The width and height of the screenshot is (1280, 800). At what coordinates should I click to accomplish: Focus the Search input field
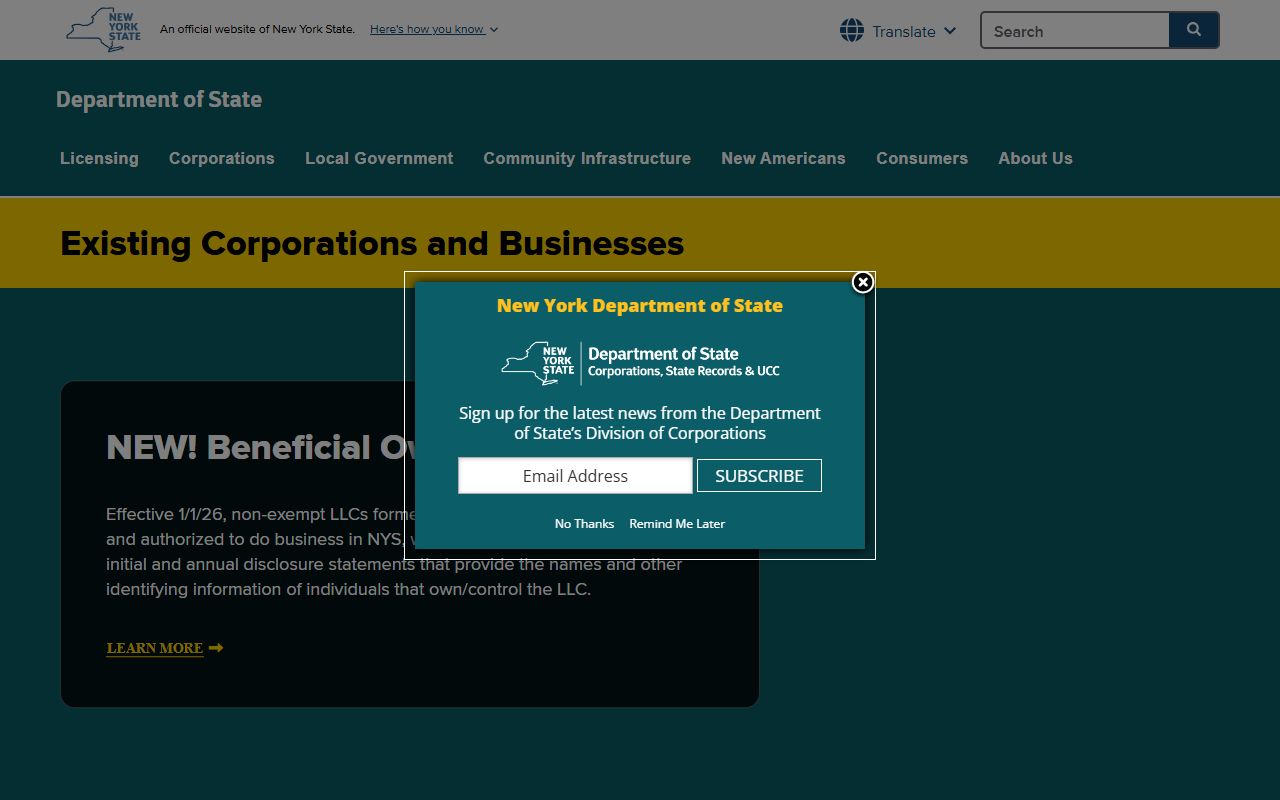pos(1075,31)
